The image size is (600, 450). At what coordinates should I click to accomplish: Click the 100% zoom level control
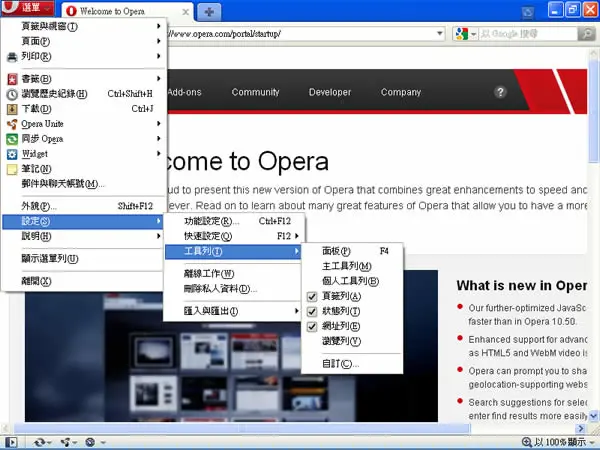pos(558,442)
